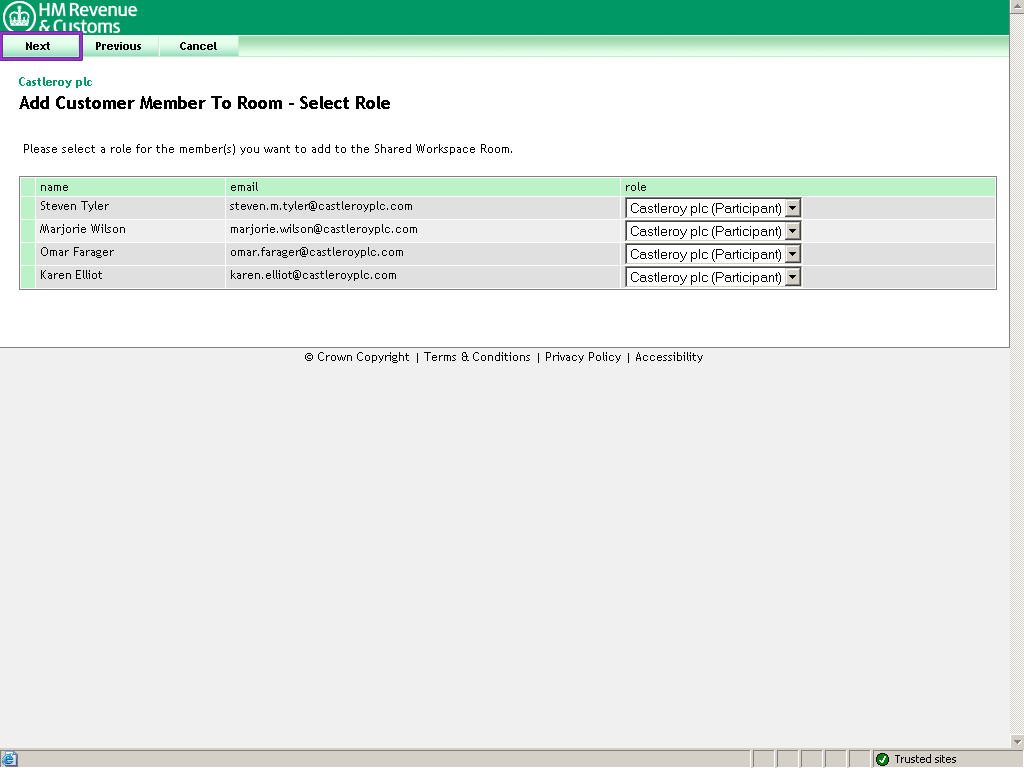Select Steven Tyler's email address cell
1024x768 pixels.
(321, 207)
